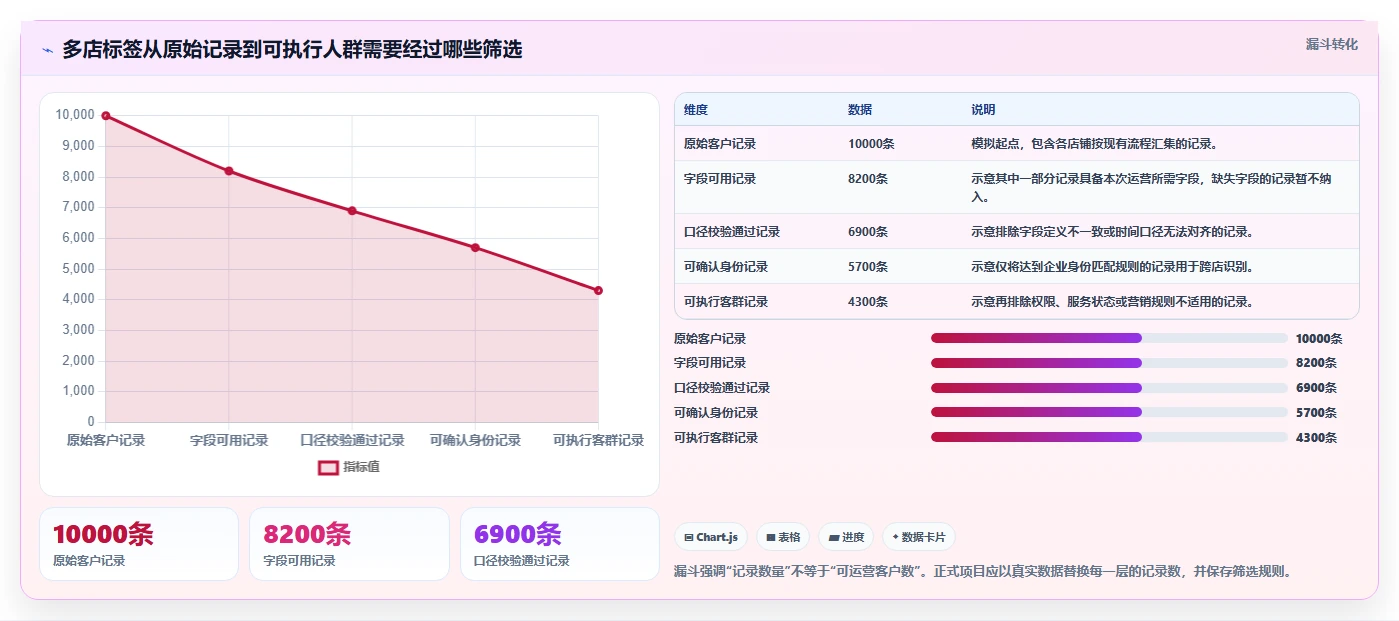This screenshot has width=1399, height=621.
Task: Click the 10,000 y-axis label
Action: pos(75,116)
